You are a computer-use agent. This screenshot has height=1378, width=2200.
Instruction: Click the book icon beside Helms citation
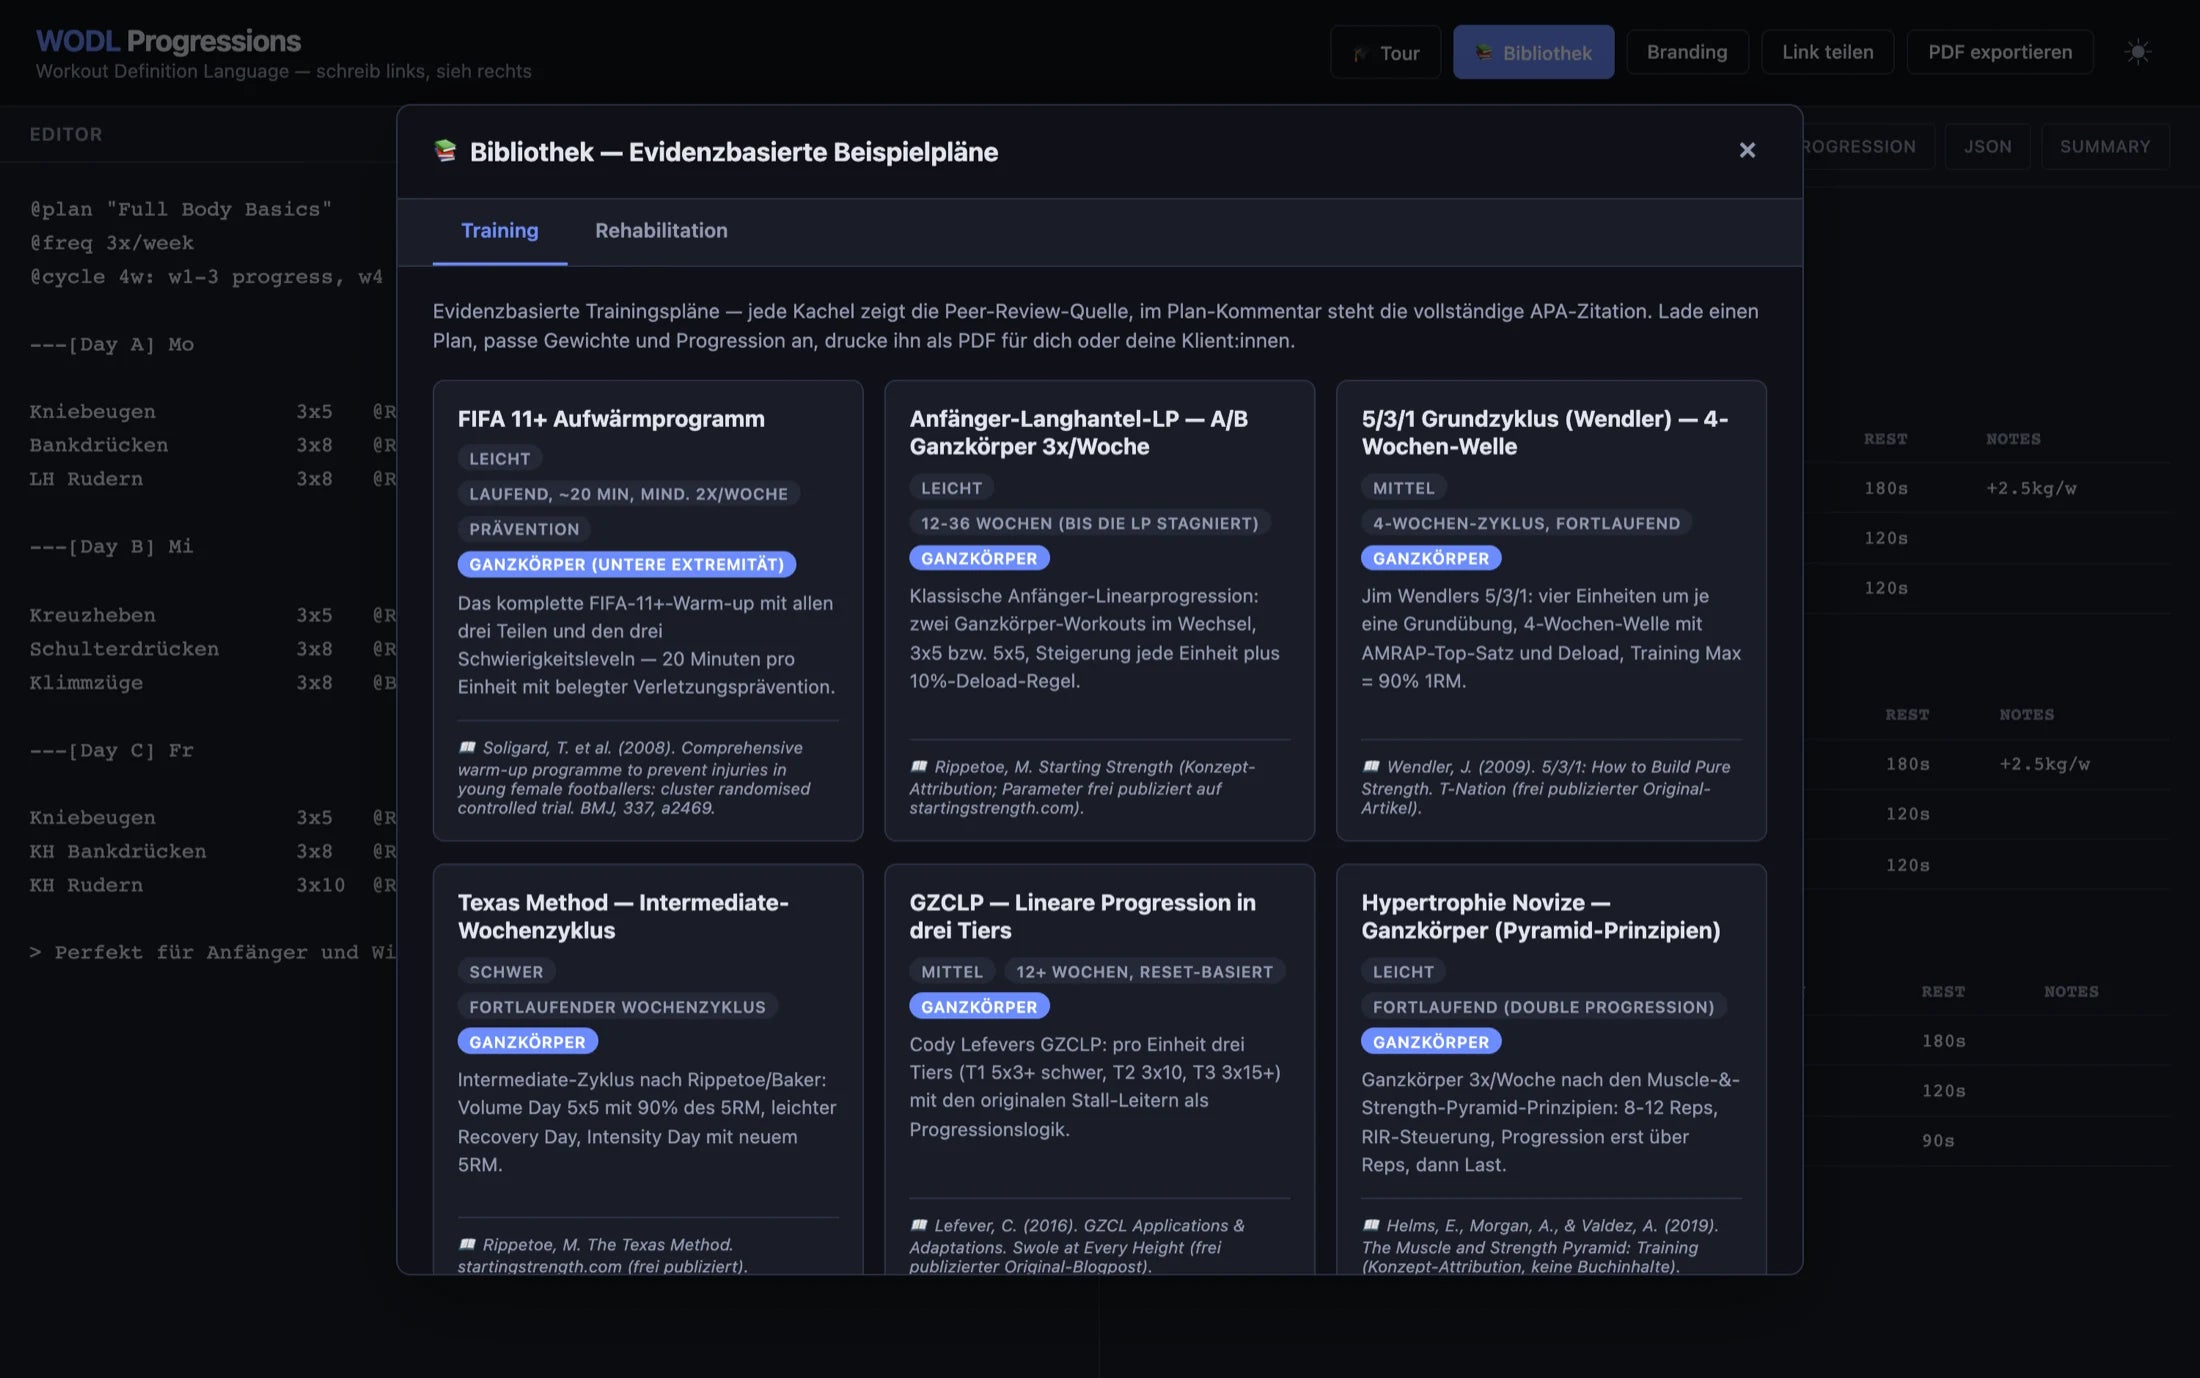click(1371, 1225)
